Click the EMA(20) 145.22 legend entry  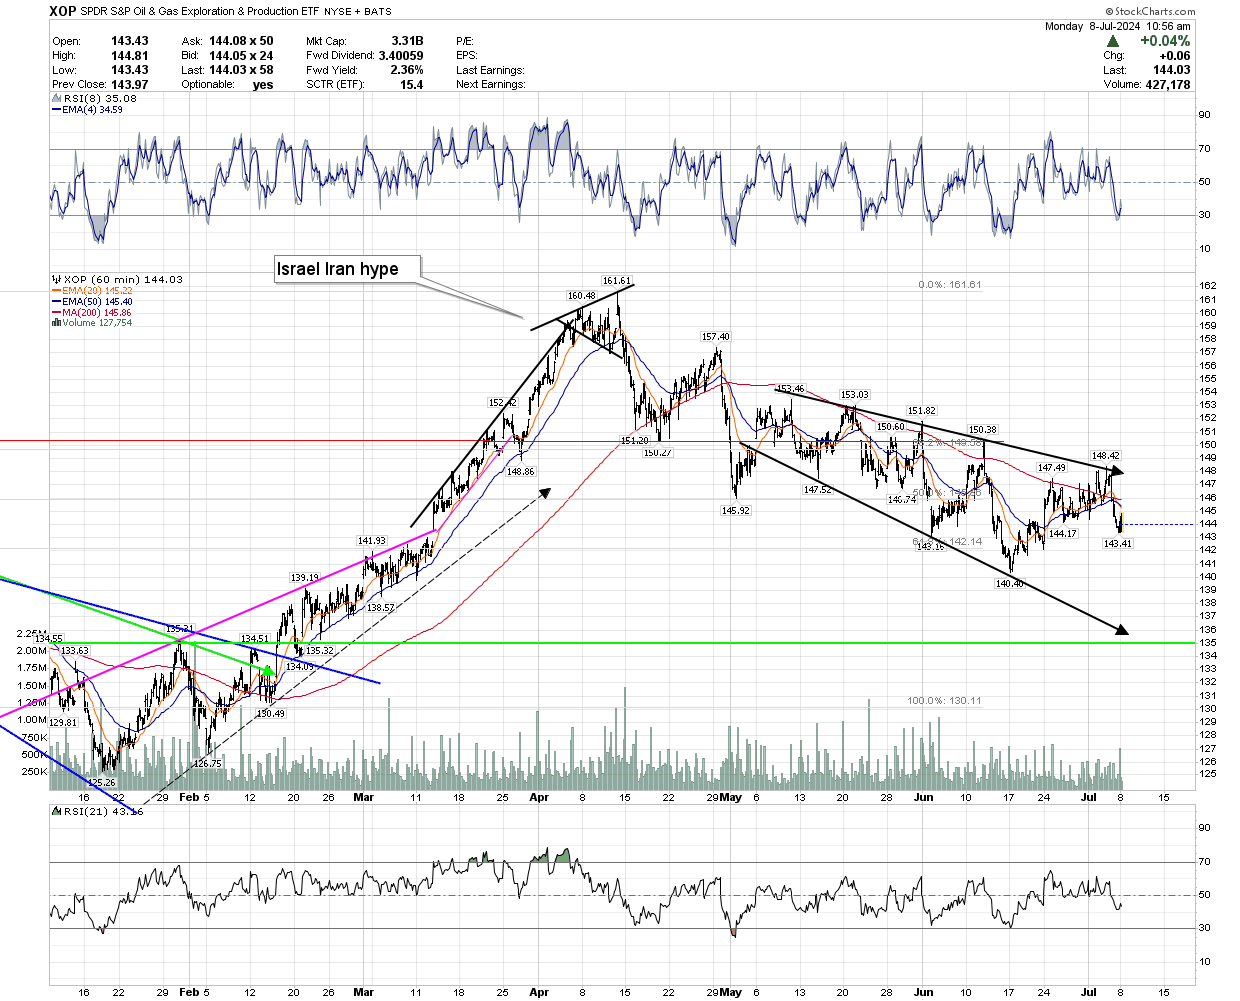pos(97,291)
